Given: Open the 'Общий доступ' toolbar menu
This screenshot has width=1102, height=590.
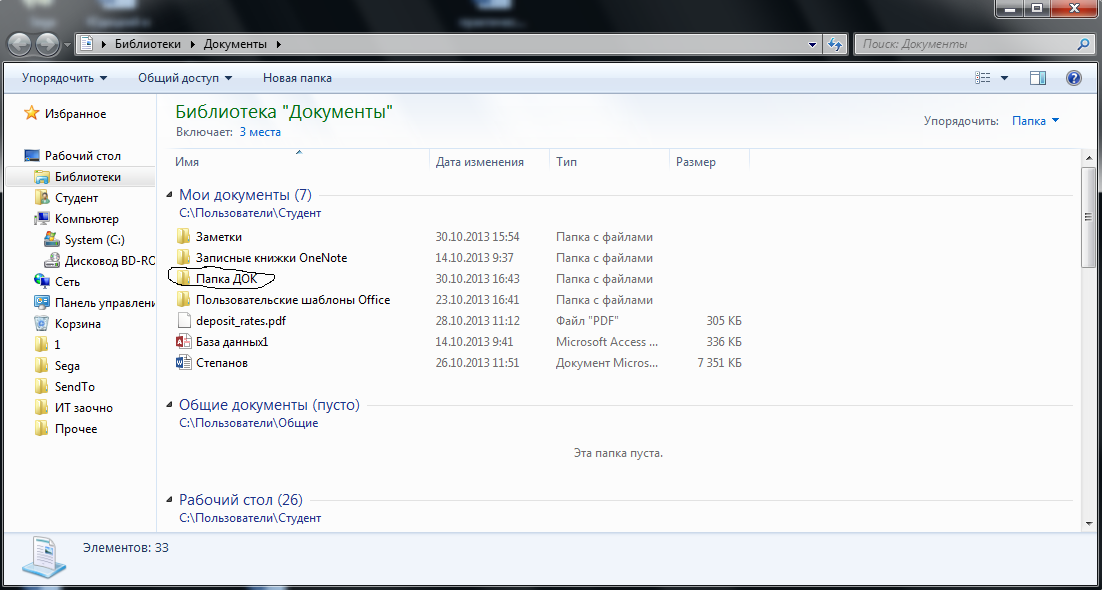Looking at the screenshot, I should [185, 78].
